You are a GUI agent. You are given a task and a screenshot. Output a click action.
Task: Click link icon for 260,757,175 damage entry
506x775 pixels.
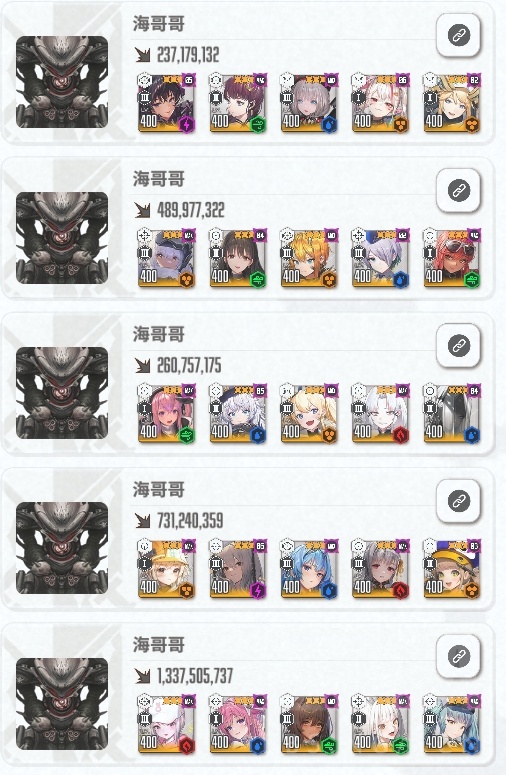458,345
